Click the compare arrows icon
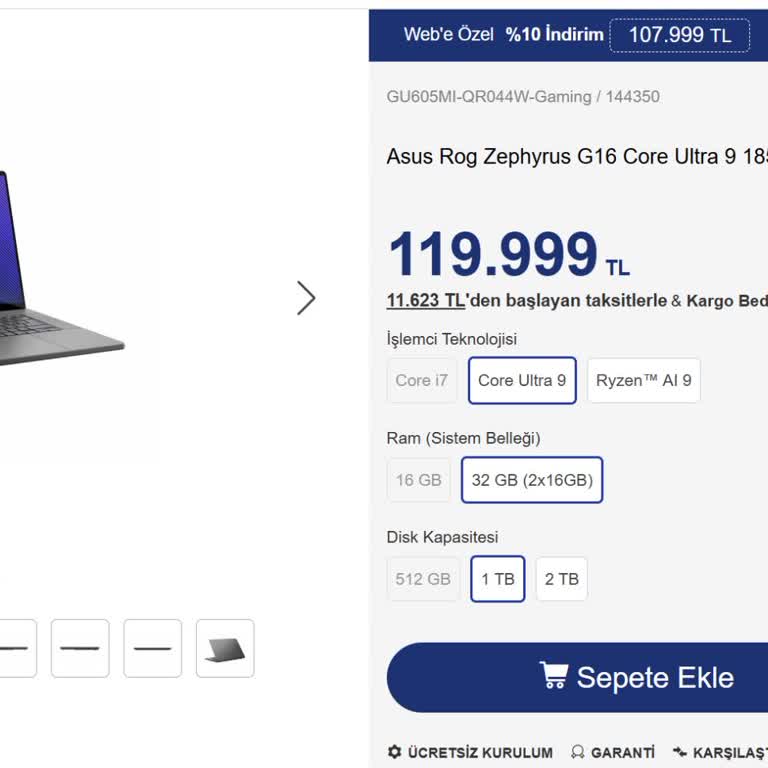The height and width of the screenshot is (768, 768). click(x=679, y=751)
